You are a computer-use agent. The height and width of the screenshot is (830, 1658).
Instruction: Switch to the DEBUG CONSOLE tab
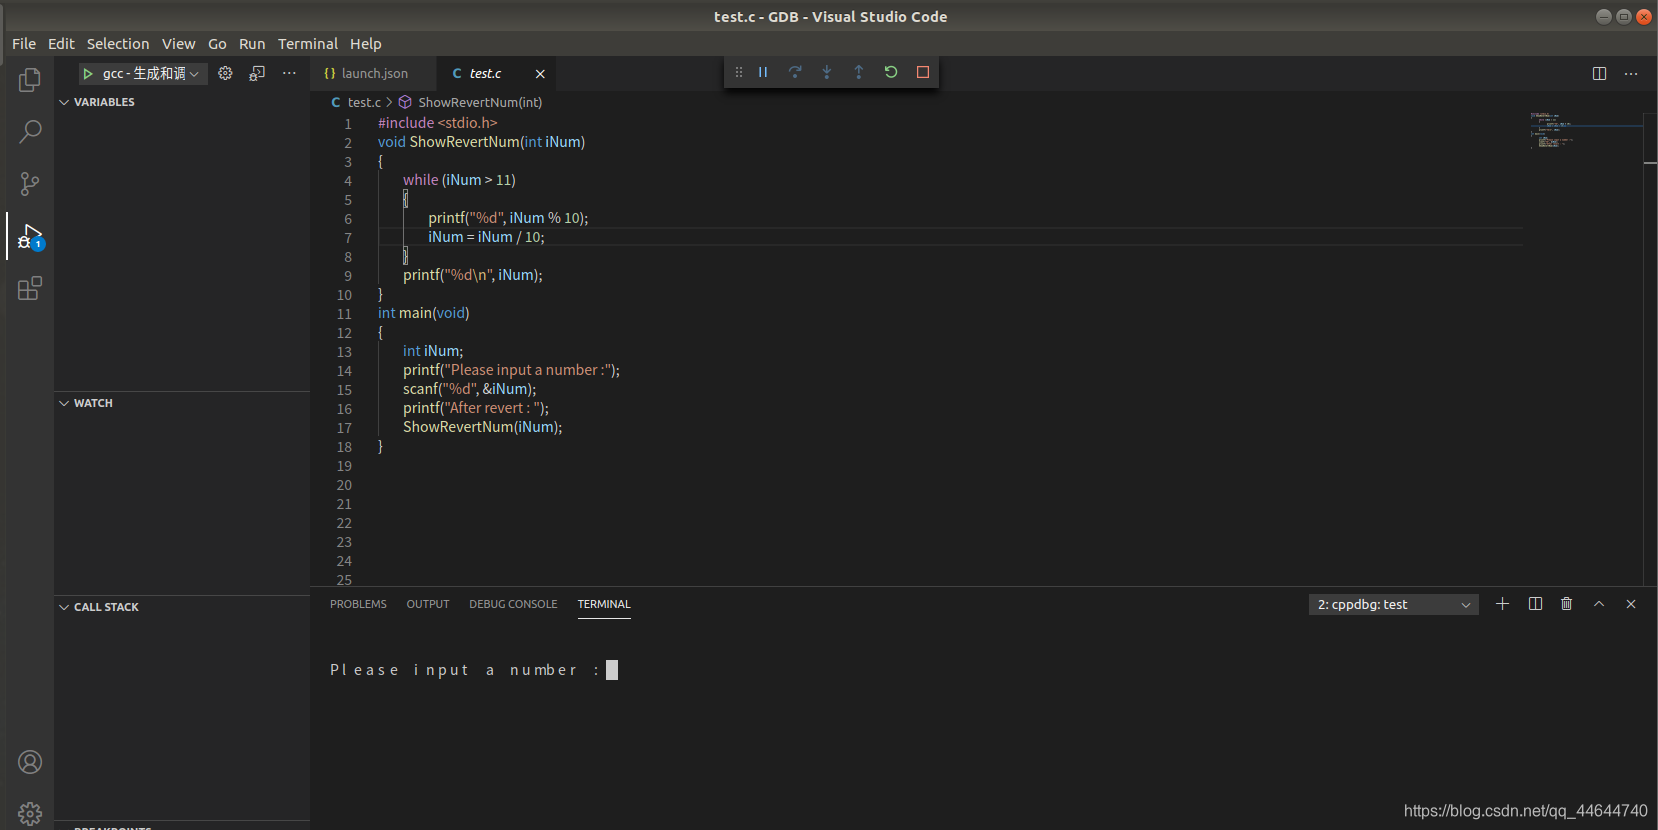513,604
